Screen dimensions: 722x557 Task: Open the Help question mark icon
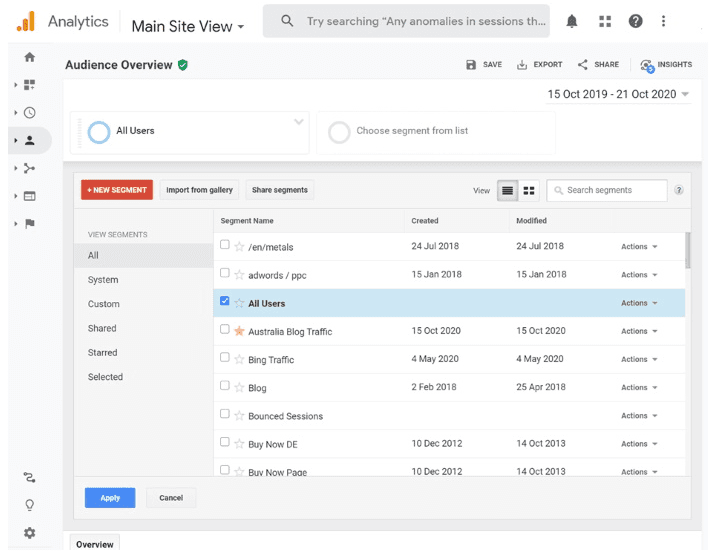(635, 21)
